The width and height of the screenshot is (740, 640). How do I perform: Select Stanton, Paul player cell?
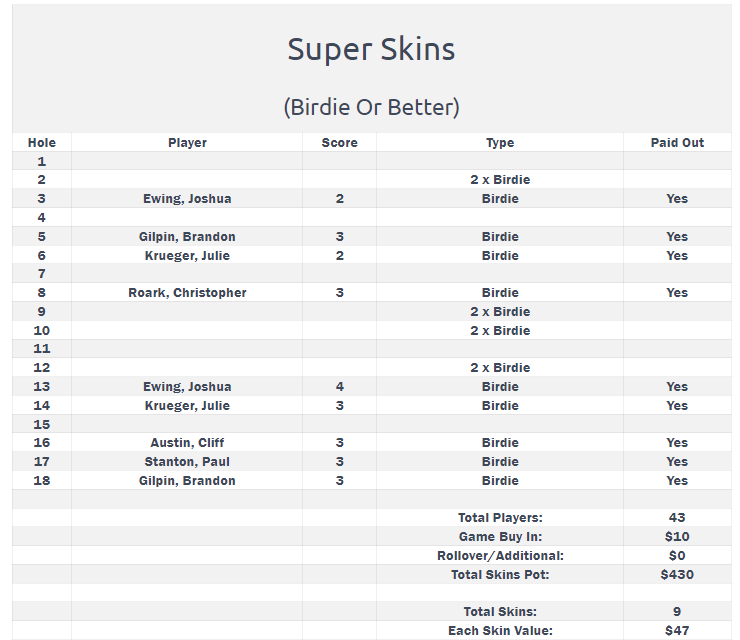pos(187,462)
